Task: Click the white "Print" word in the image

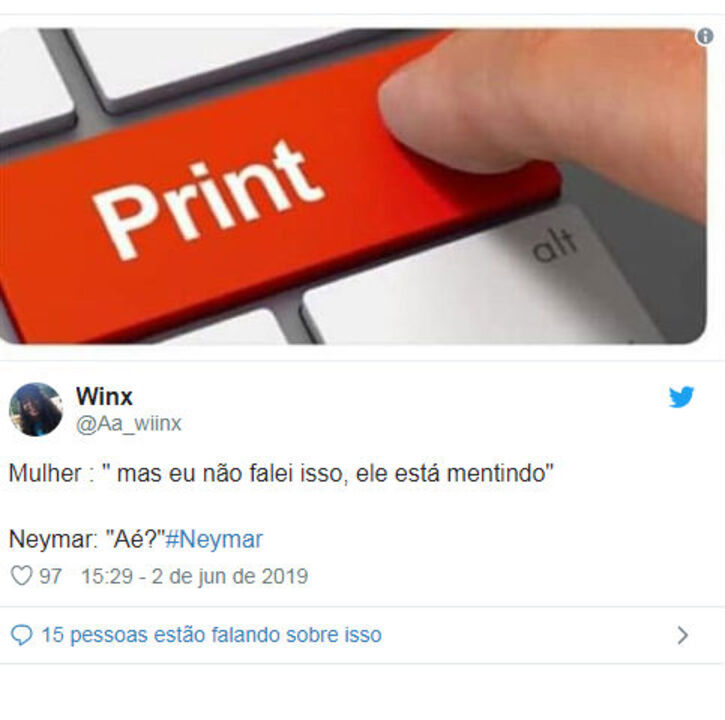Action: 208,199
